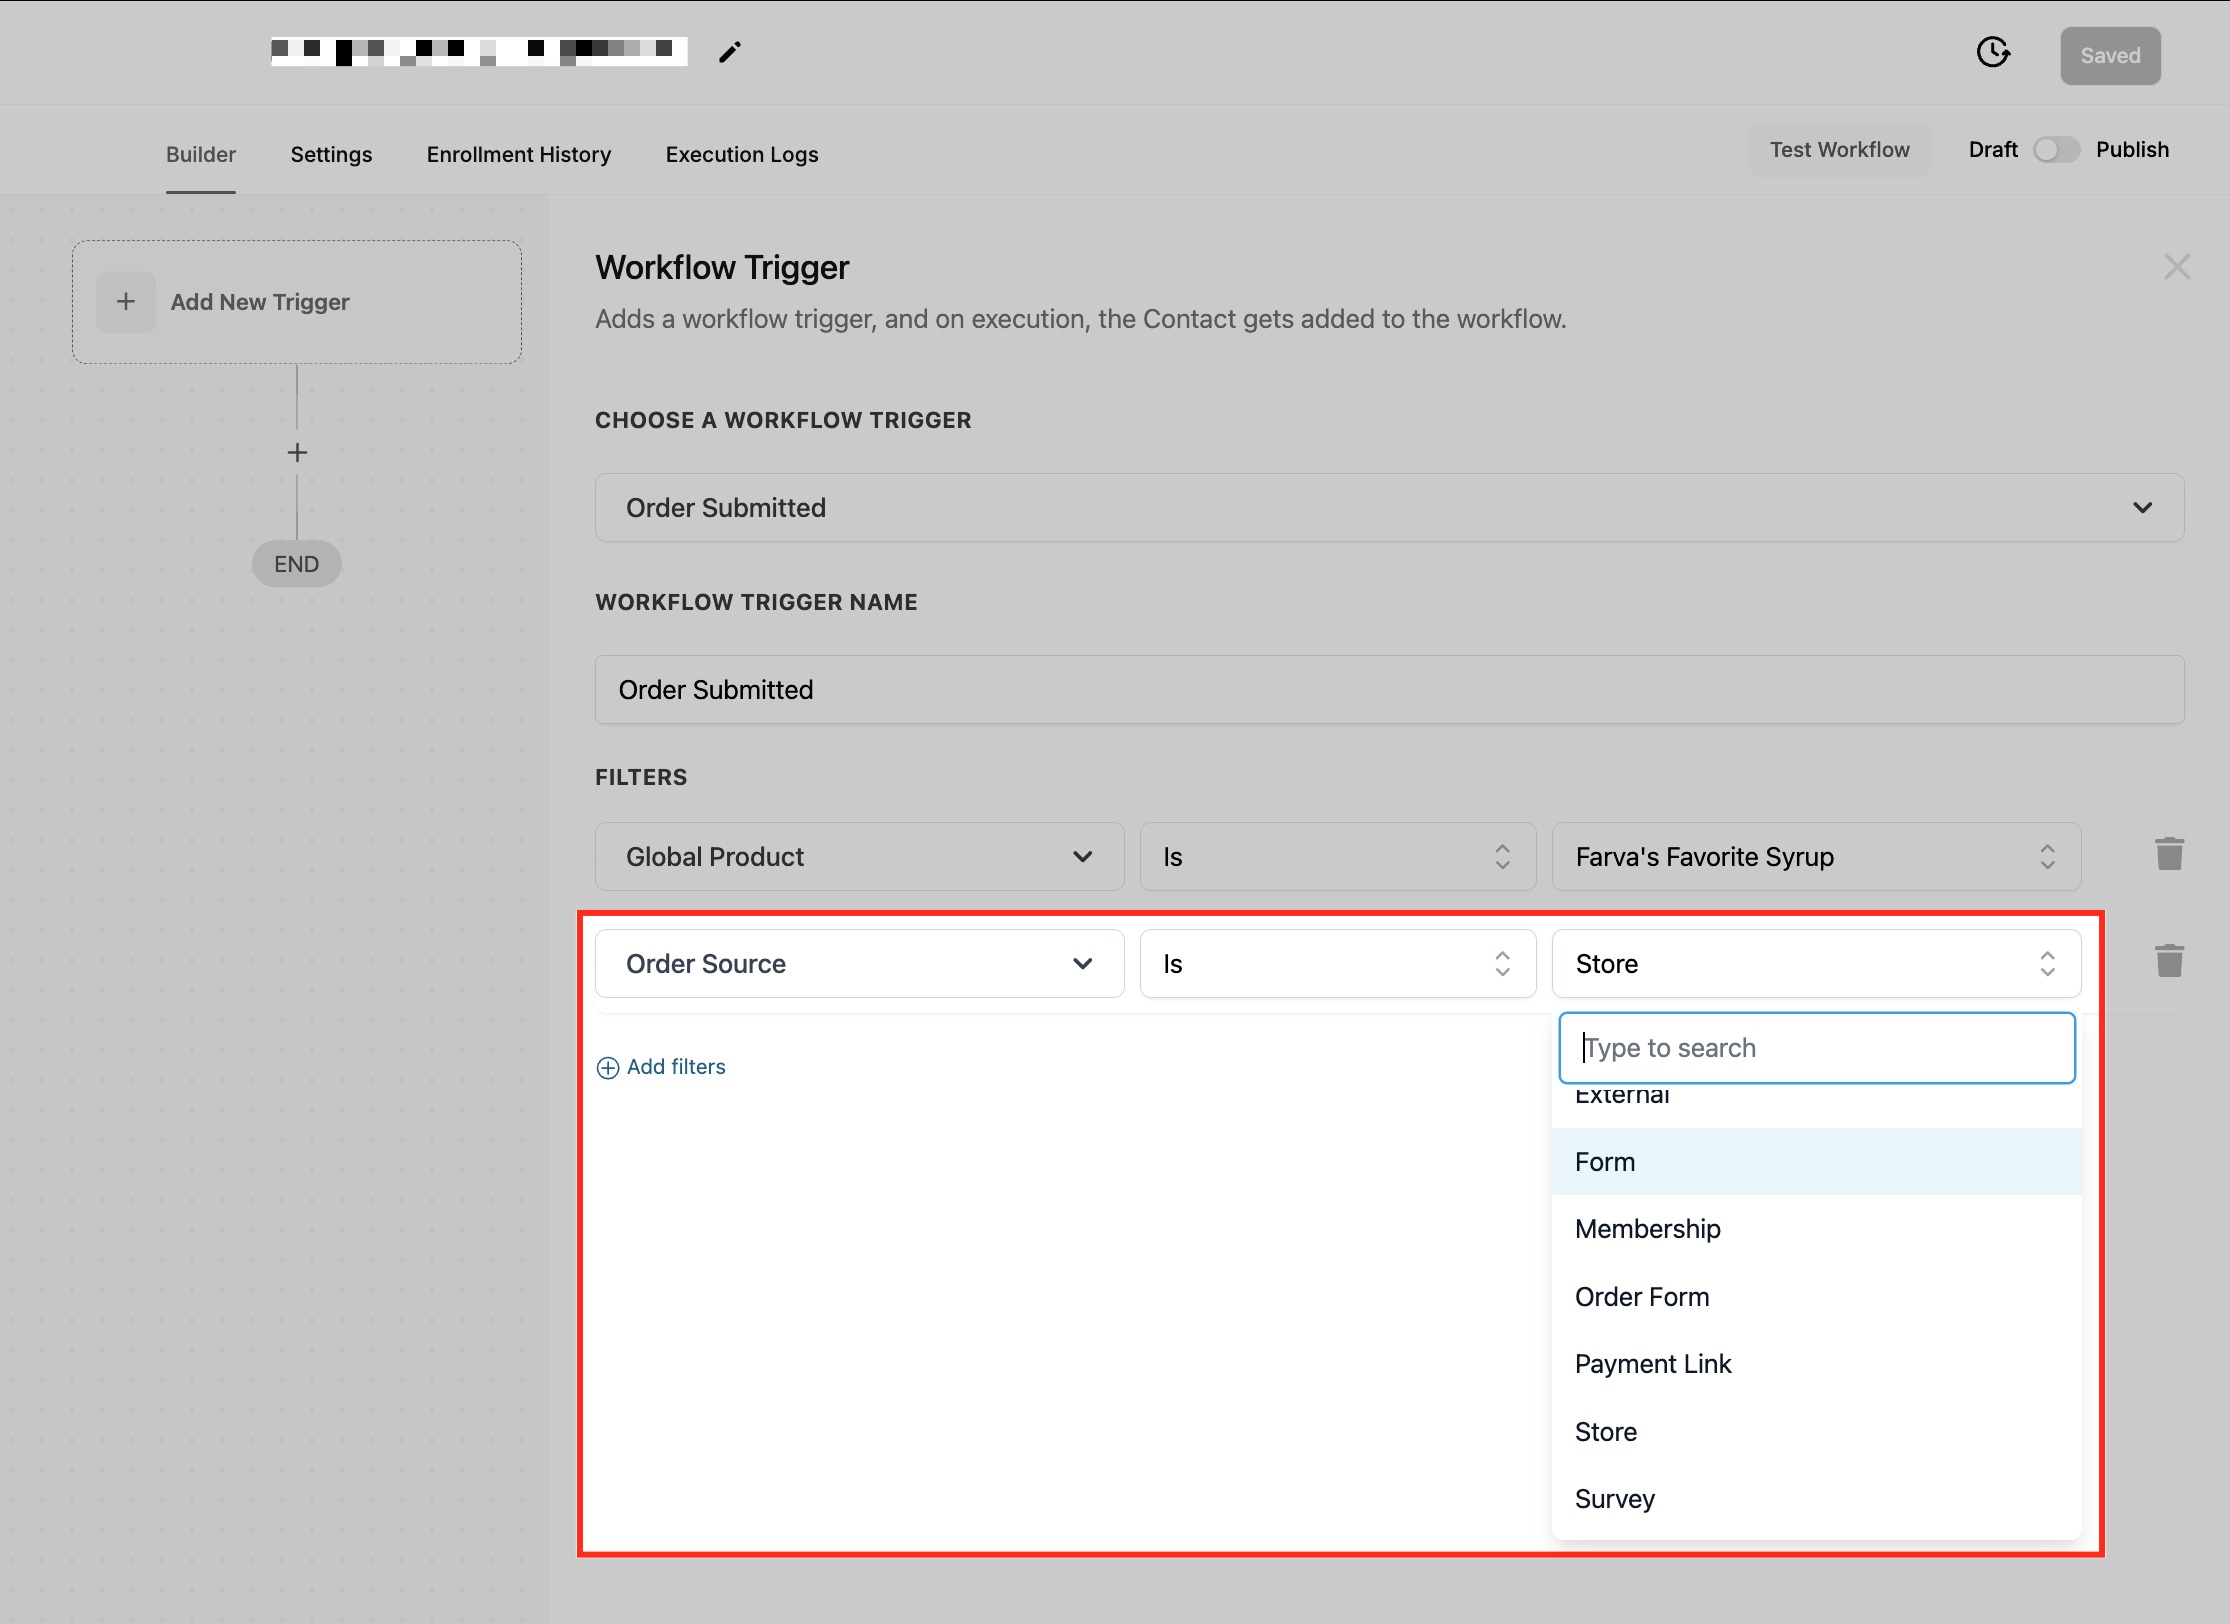Click the plus icon in Add New Trigger
The image size is (2230, 1624).
tap(126, 302)
